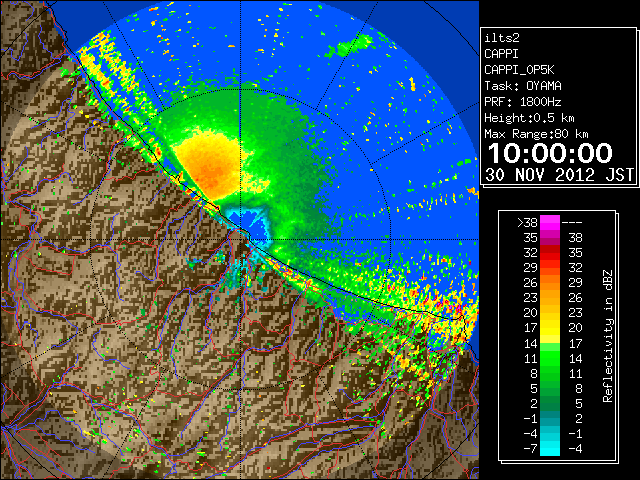The image size is (640, 480).
Task: Click the 'ilts2' radar name label
Action: click(502, 38)
